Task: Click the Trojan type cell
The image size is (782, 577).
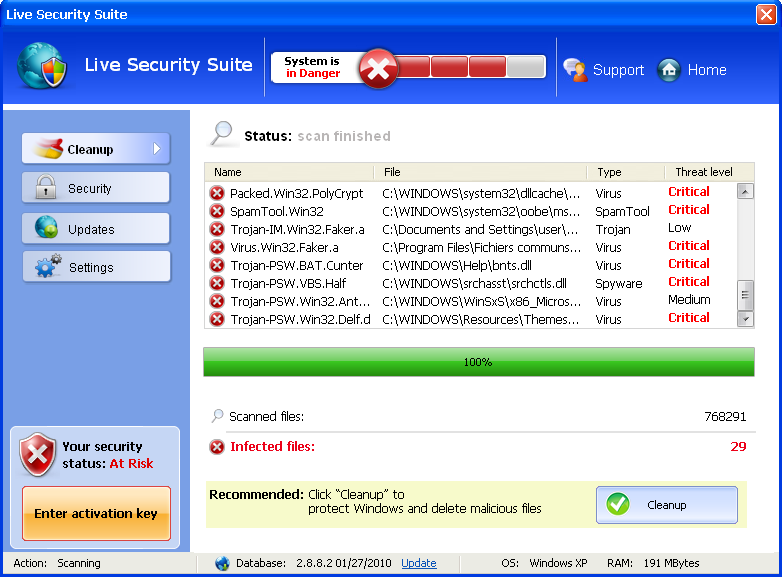Action: (x=612, y=229)
